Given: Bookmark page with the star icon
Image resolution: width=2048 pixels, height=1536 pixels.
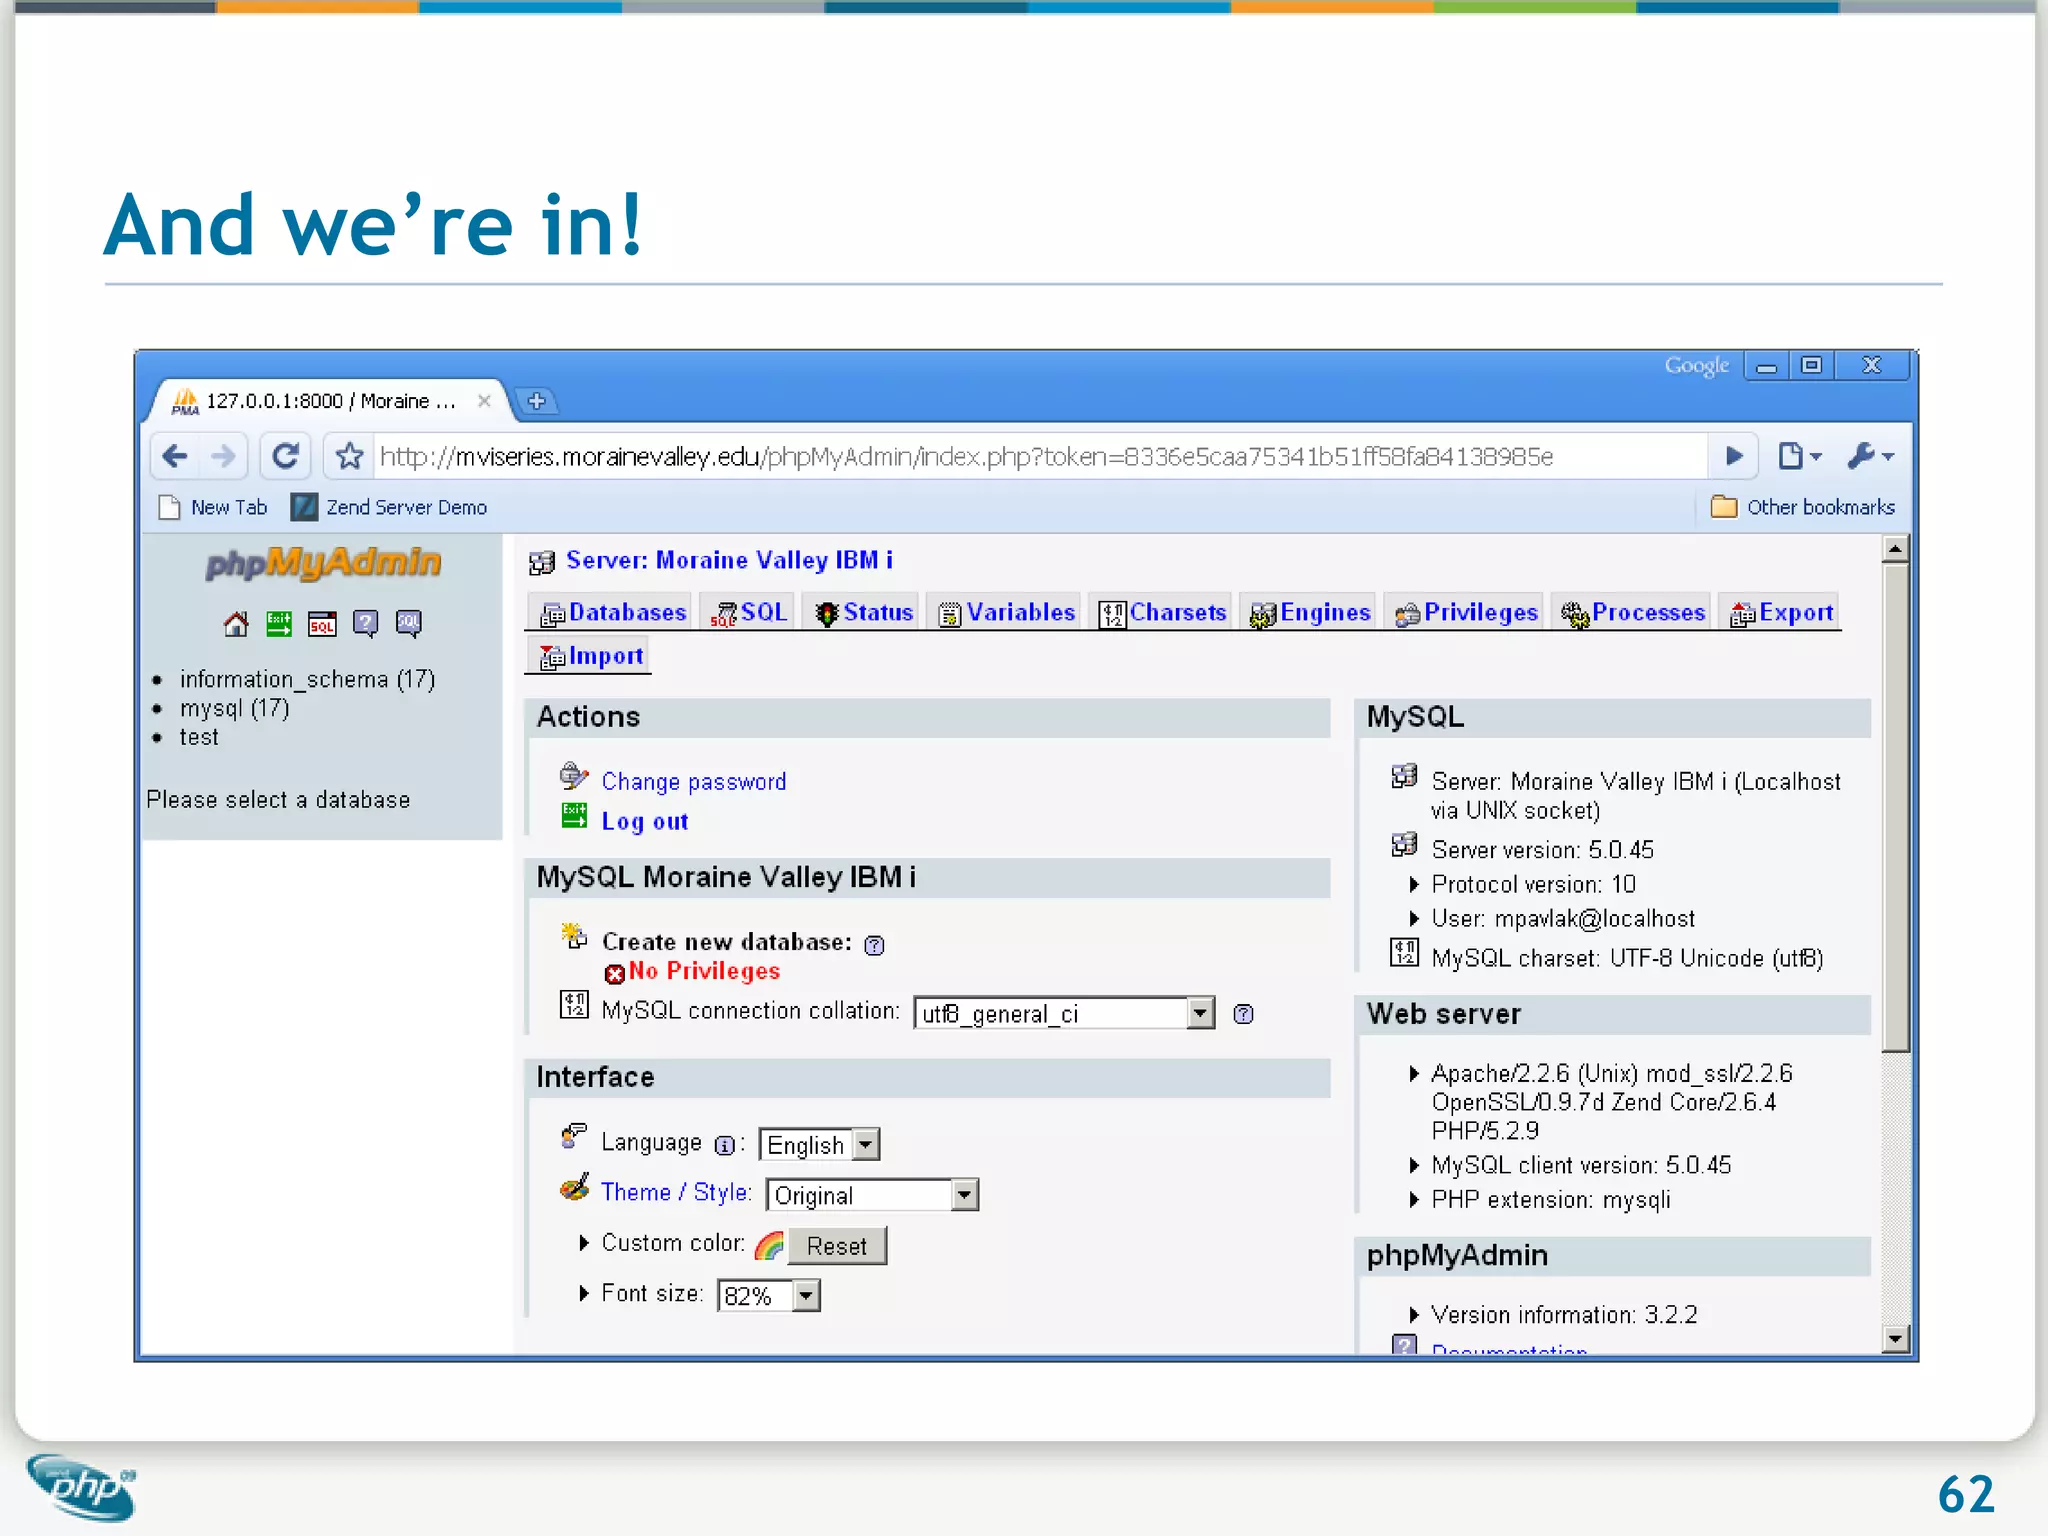Looking at the screenshot, I should click(349, 457).
